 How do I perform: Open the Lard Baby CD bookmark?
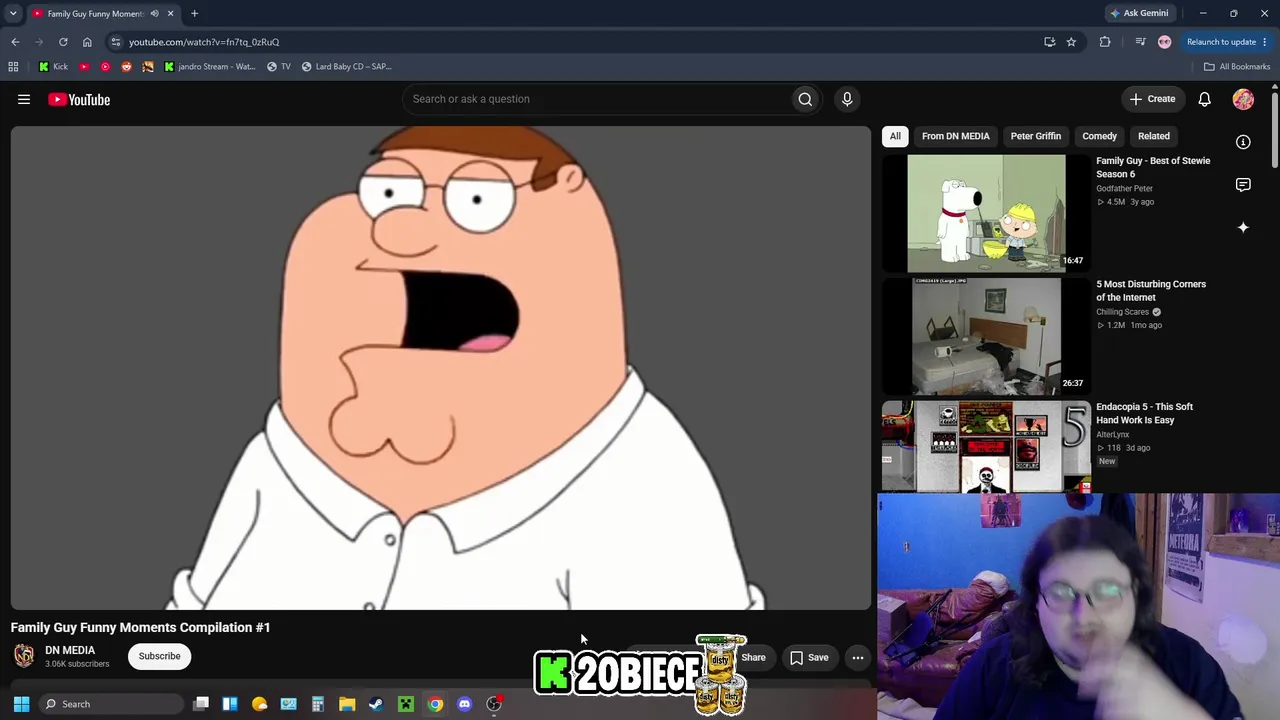click(x=346, y=67)
